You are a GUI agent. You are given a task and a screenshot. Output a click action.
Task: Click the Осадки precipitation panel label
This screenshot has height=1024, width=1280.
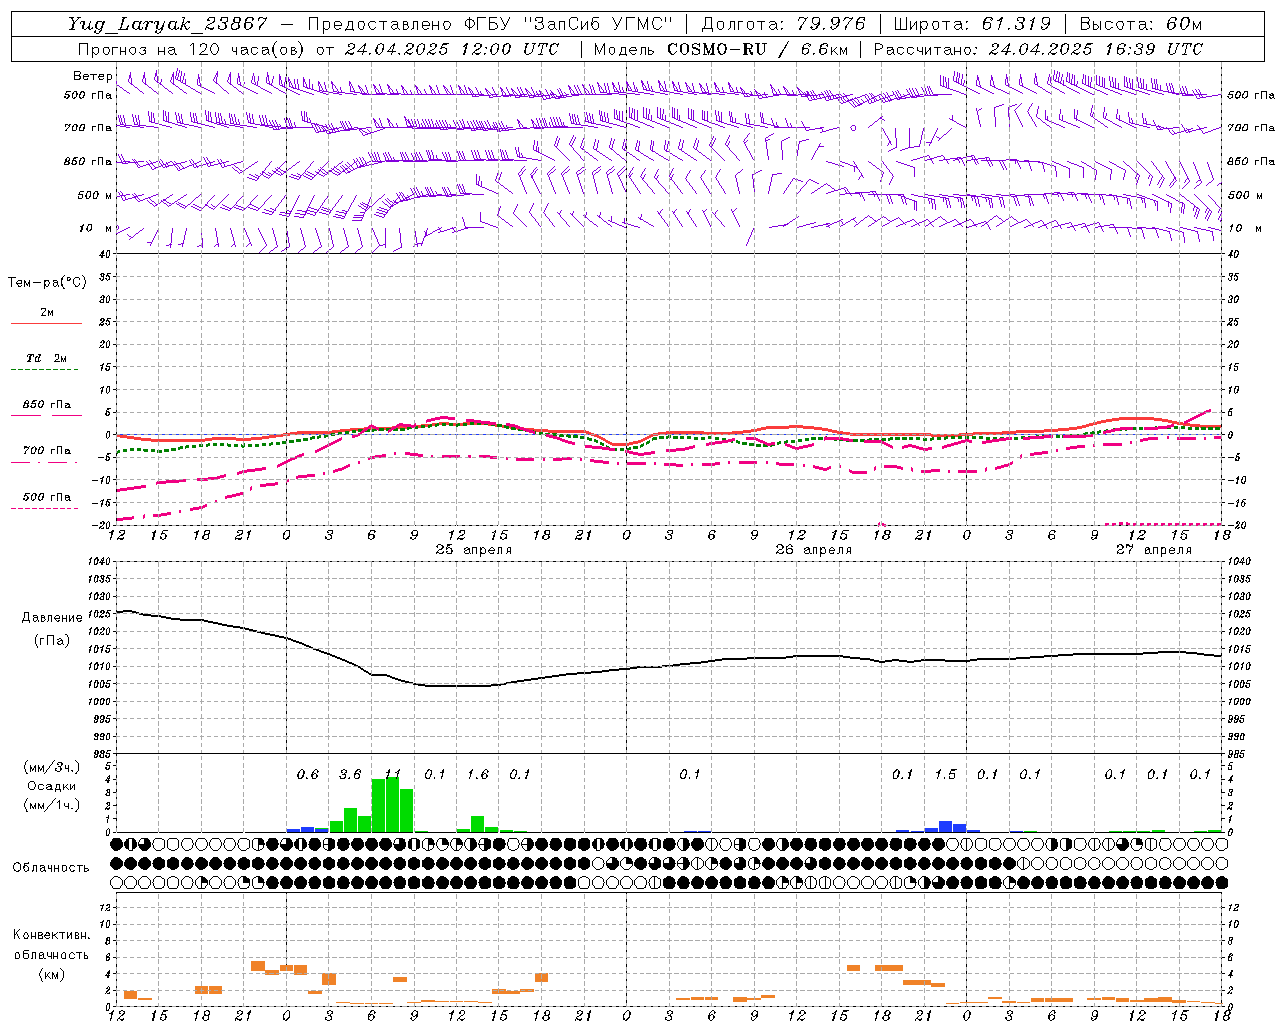51,786
